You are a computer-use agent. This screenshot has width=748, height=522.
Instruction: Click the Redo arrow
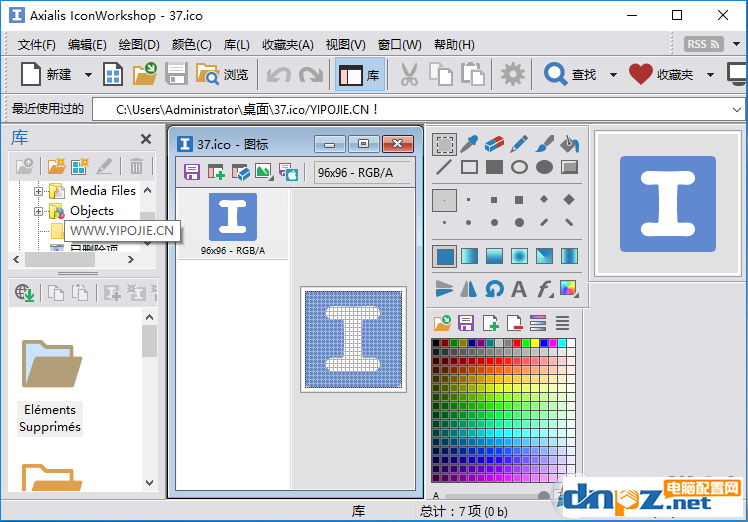click(x=311, y=75)
